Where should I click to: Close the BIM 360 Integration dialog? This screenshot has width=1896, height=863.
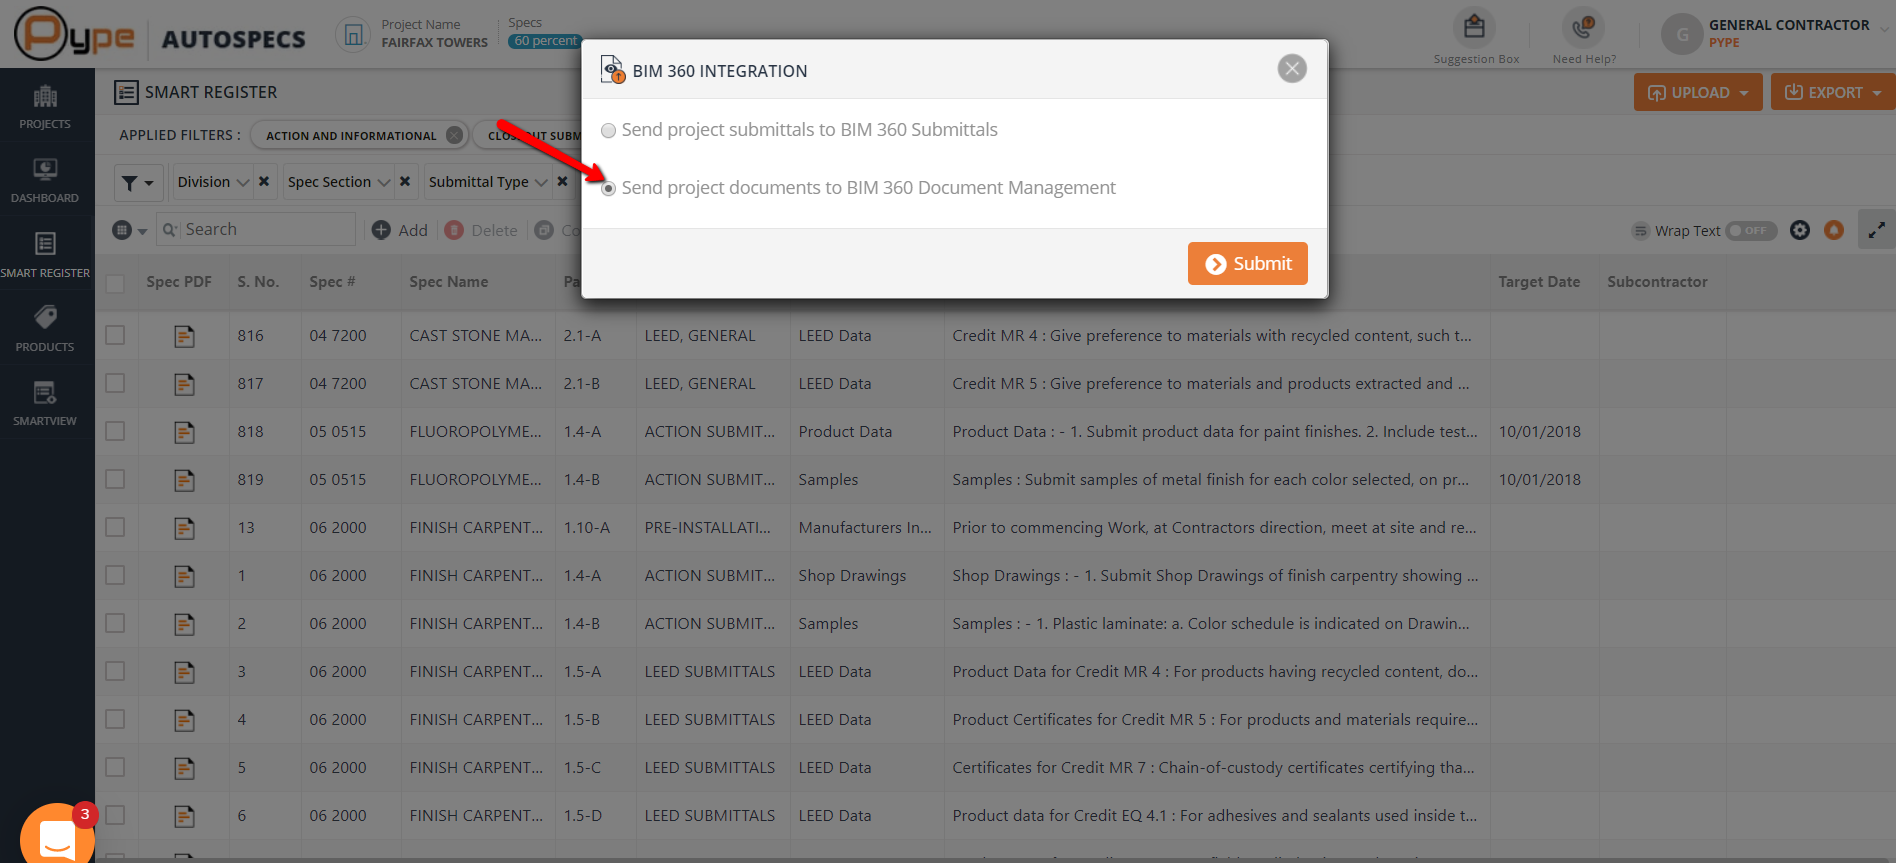point(1292,69)
